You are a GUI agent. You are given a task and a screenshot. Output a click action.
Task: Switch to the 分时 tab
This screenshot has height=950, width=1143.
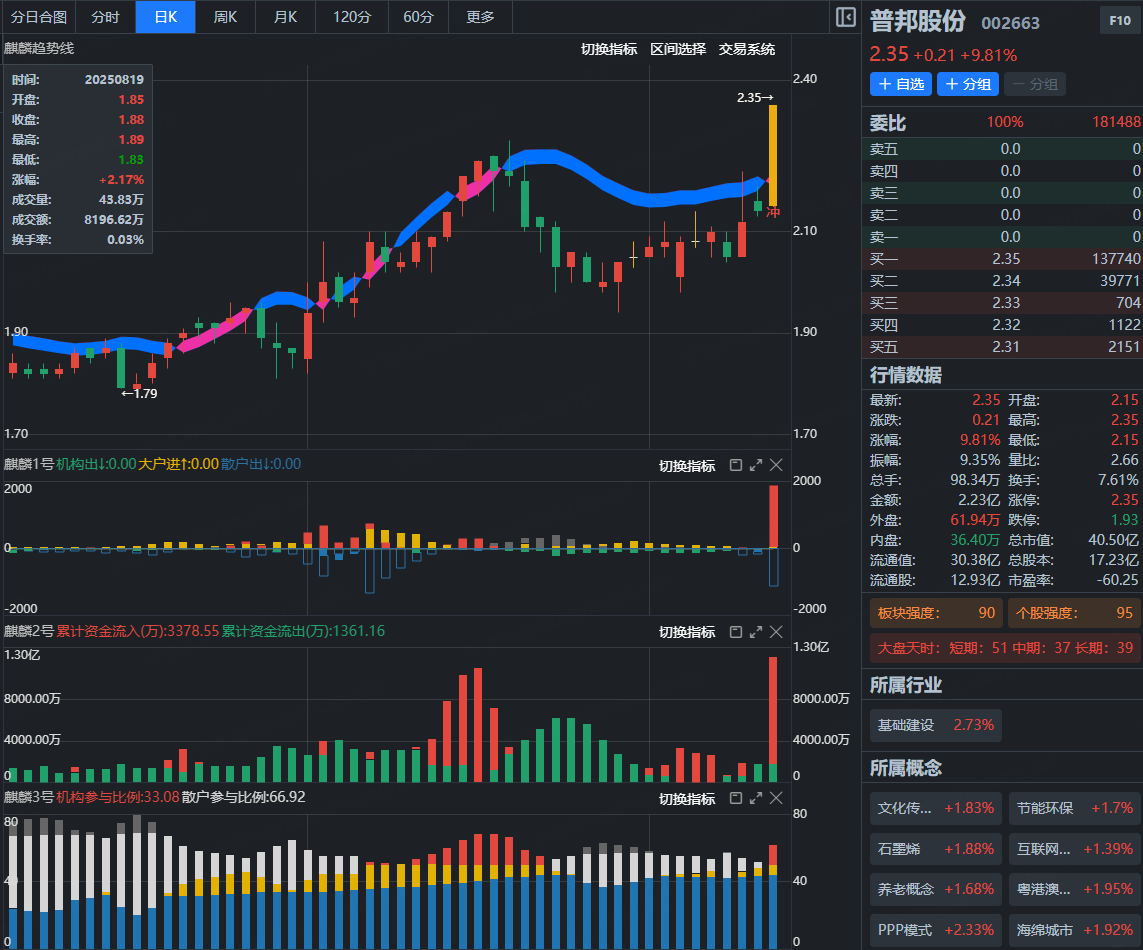click(x=105, y=17)
